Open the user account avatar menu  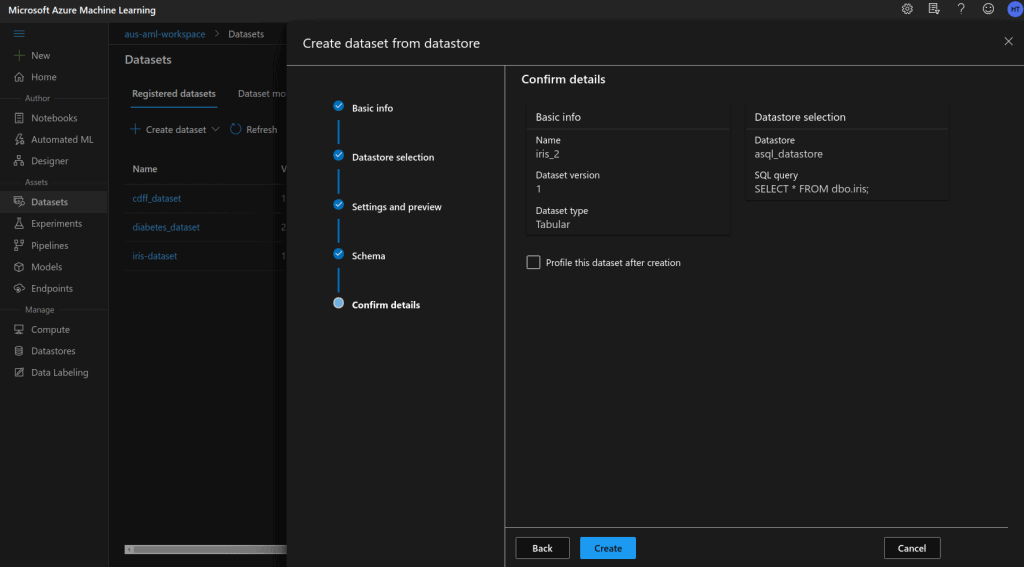(x=1013, y=9)
